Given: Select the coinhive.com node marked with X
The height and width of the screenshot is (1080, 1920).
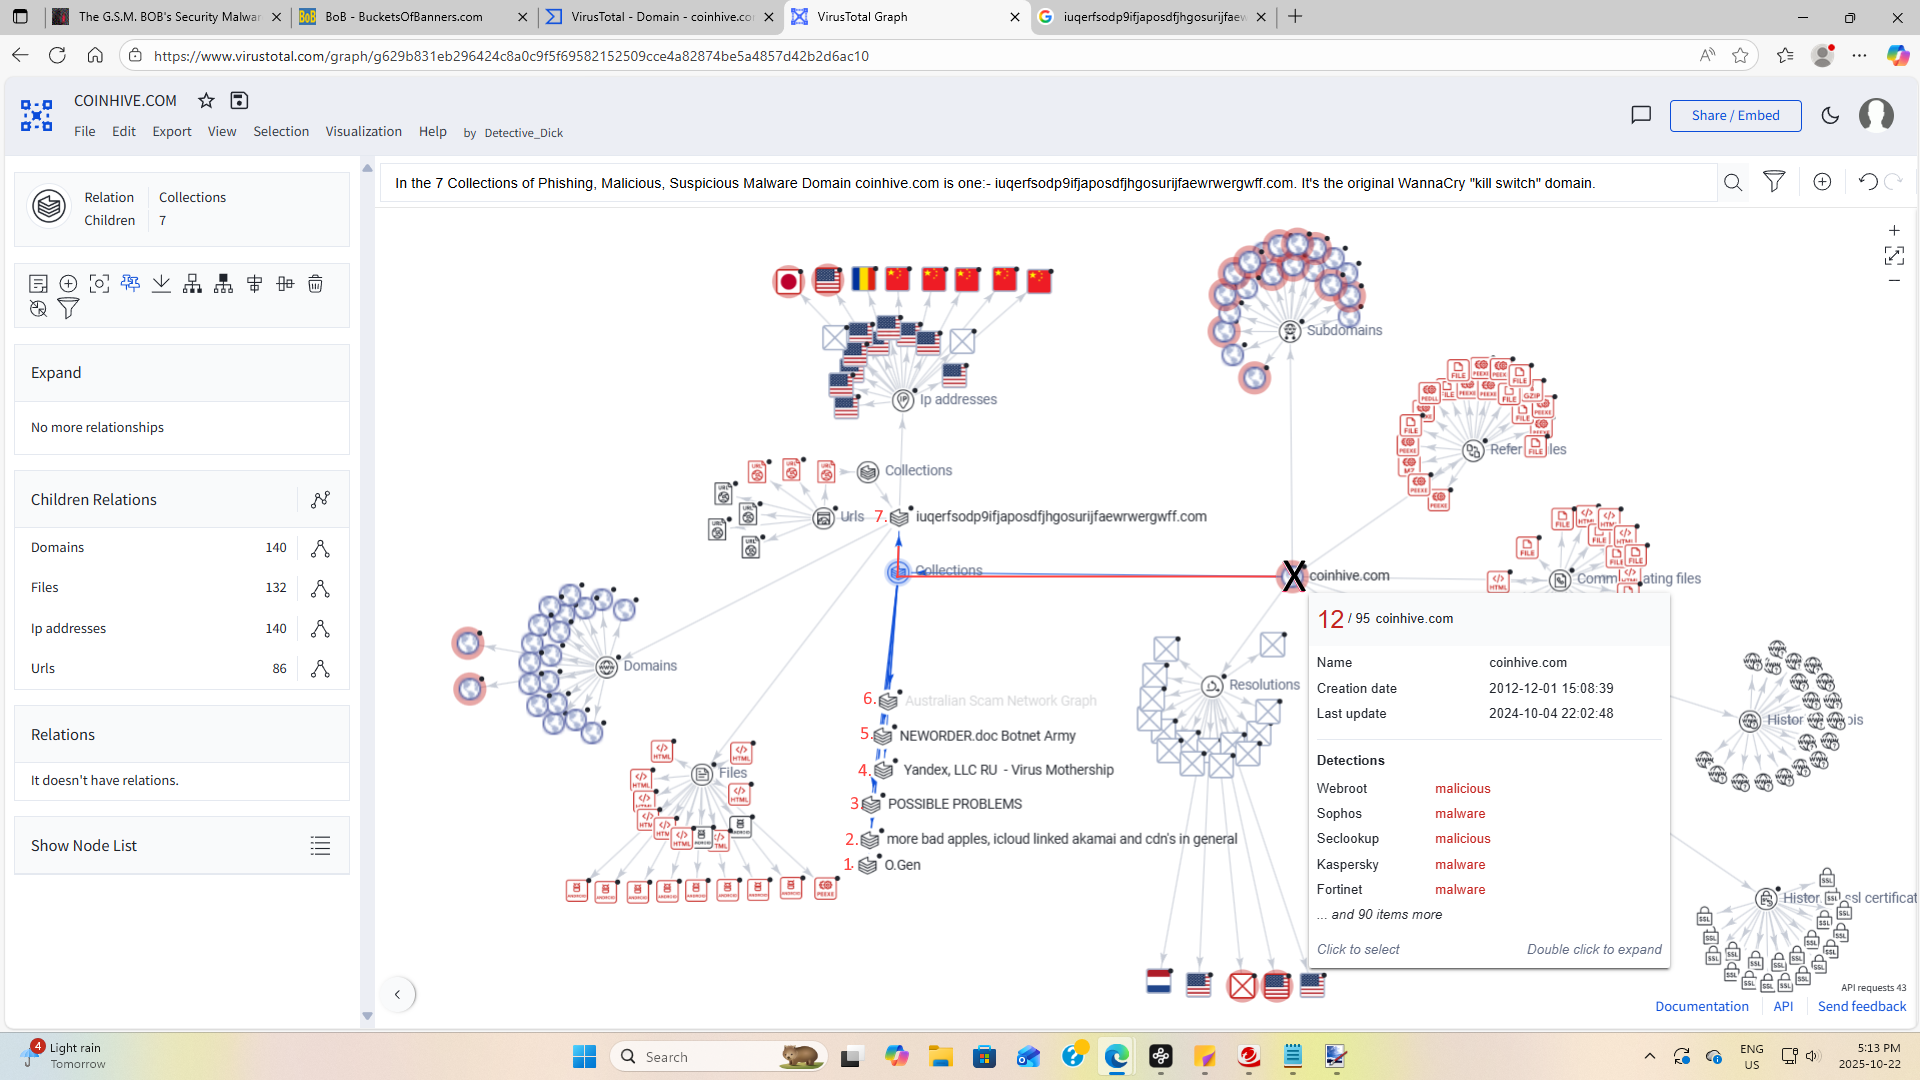Looking at the screenshot, I should [x=1293, y=576].
